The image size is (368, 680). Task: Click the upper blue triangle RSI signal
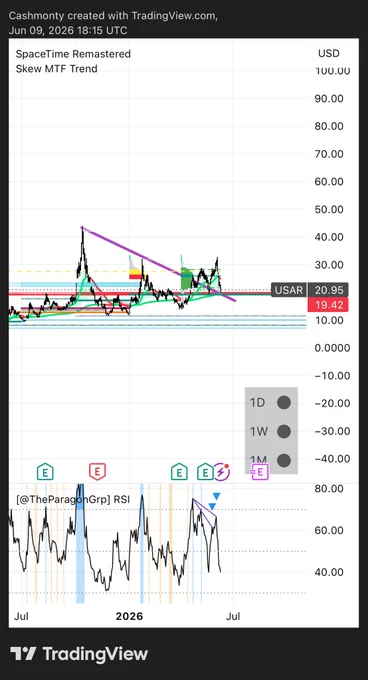[x=217, y=496]
